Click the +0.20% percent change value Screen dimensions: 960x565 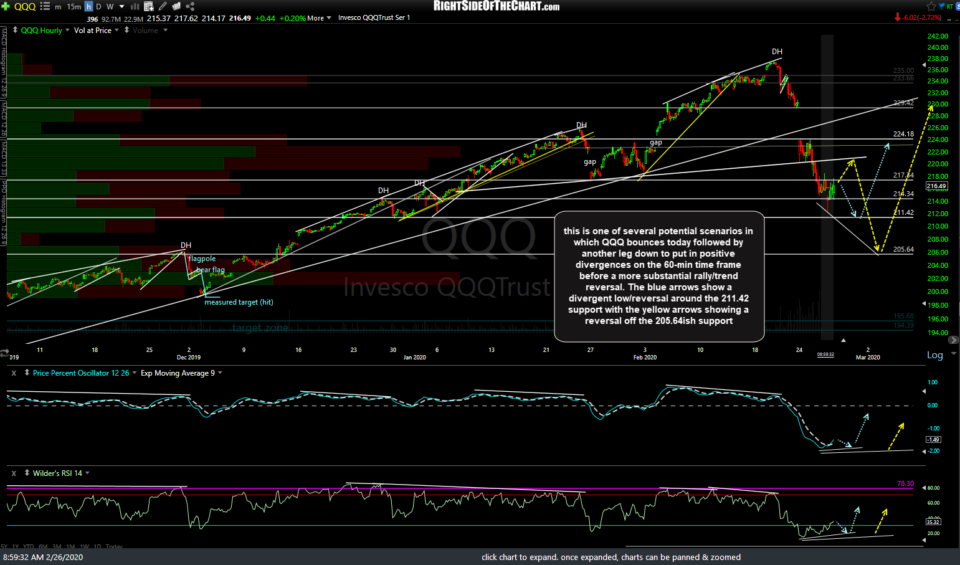pyautogui.click(x=292, y=18)
